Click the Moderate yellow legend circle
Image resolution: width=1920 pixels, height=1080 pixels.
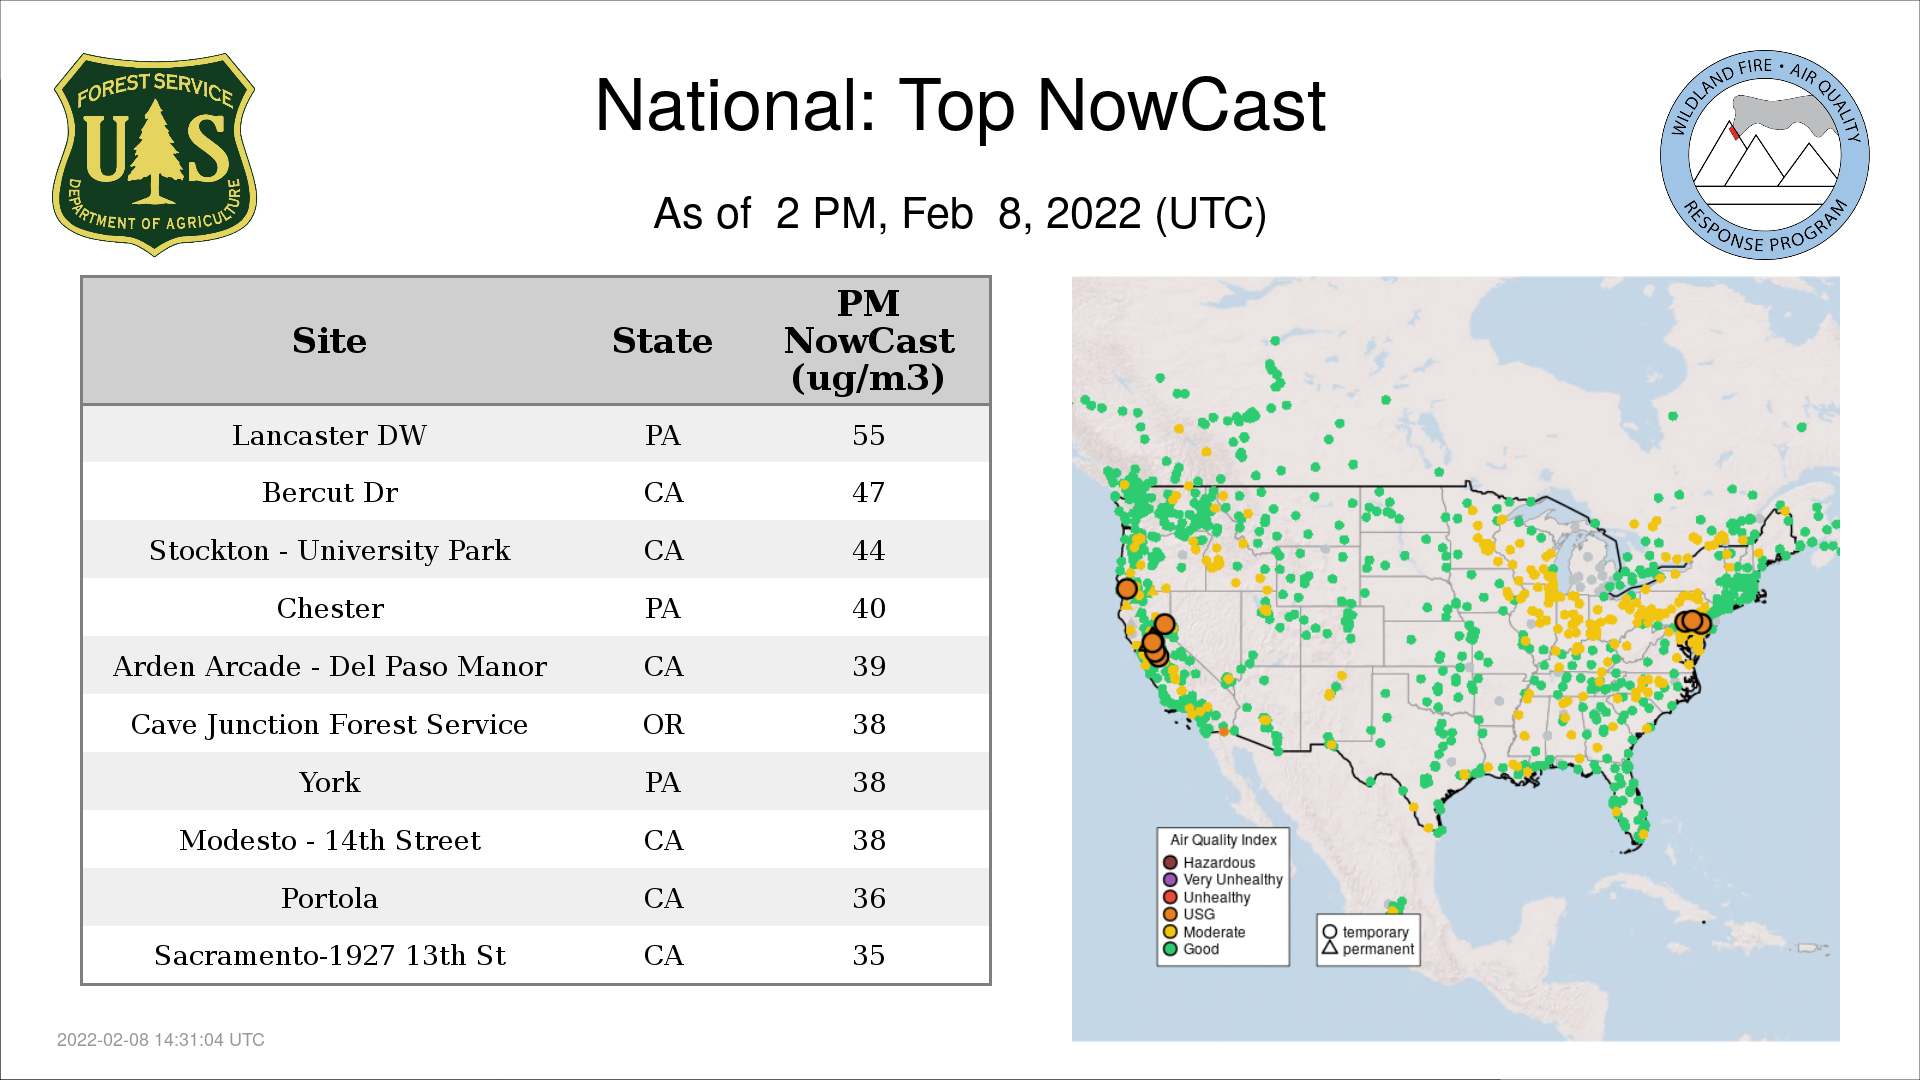(x=1170, y=932)
